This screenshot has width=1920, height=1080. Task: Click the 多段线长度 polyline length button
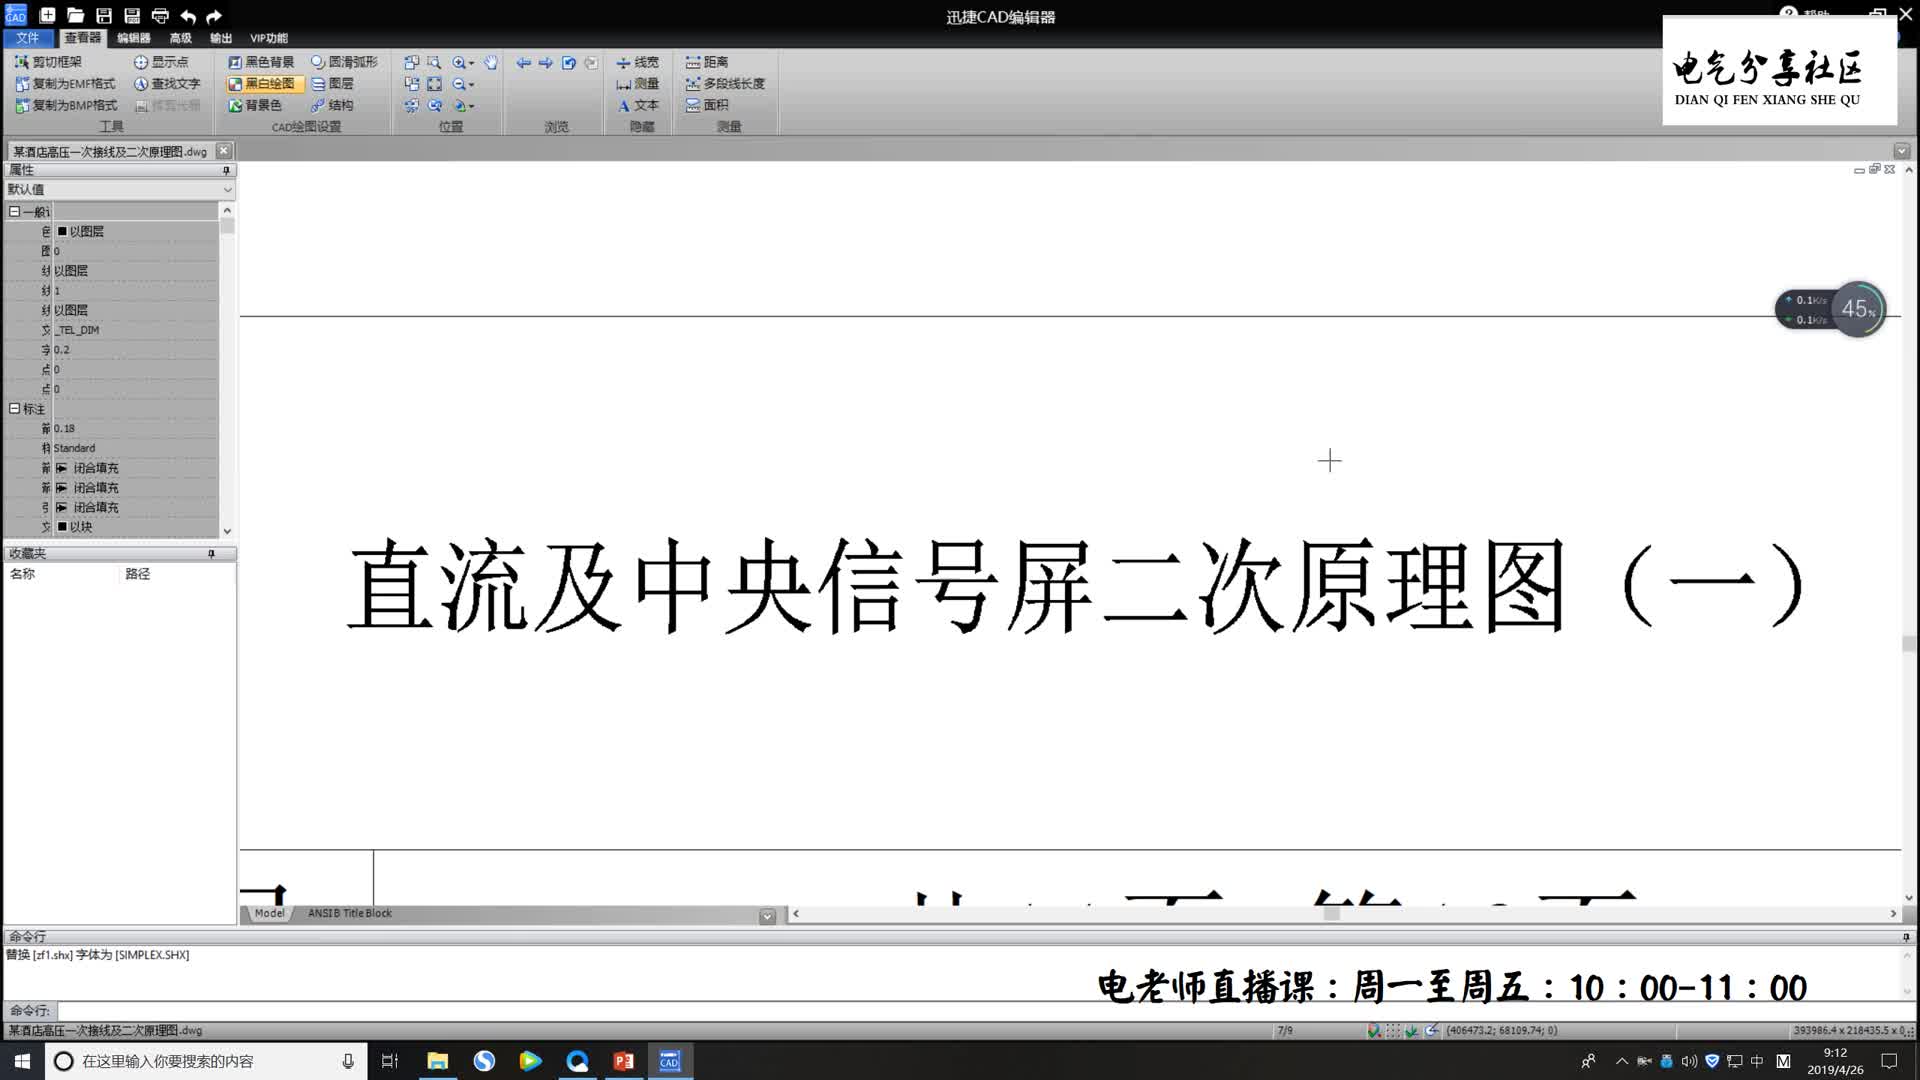point(725,84)
